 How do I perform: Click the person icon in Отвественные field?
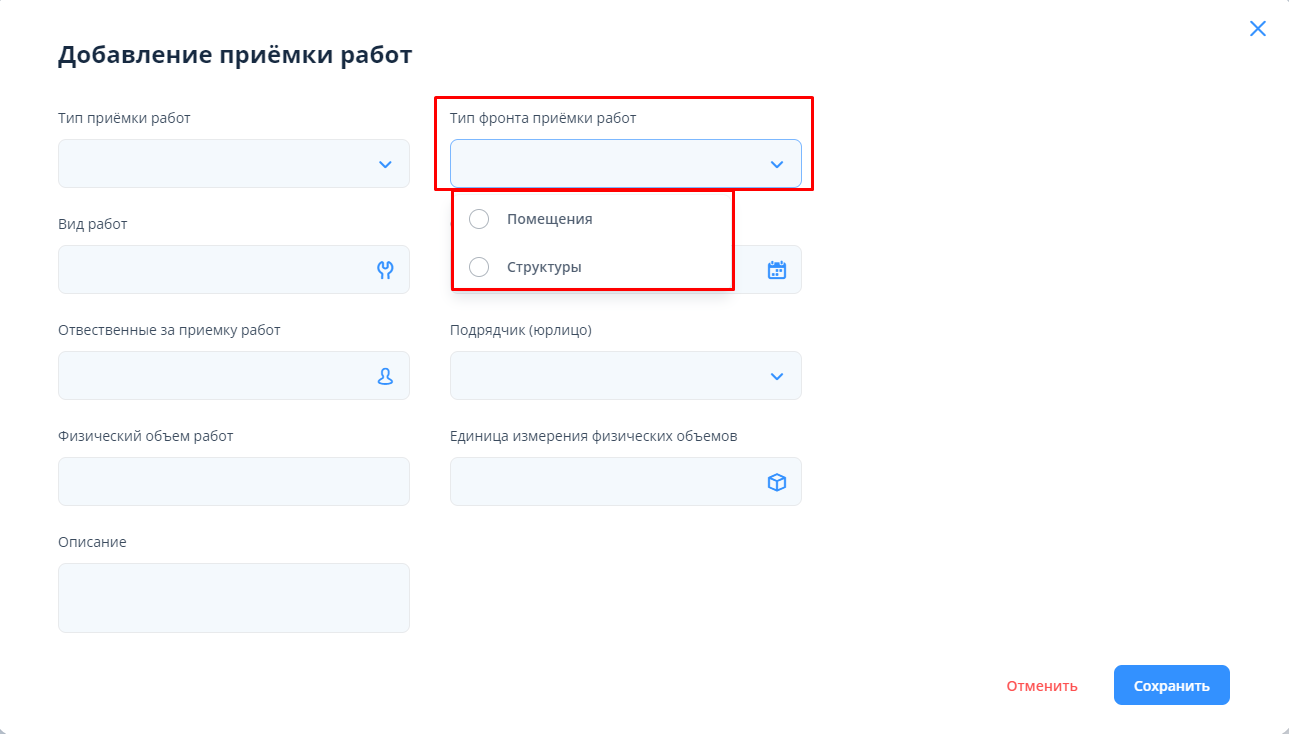(385, 376)
